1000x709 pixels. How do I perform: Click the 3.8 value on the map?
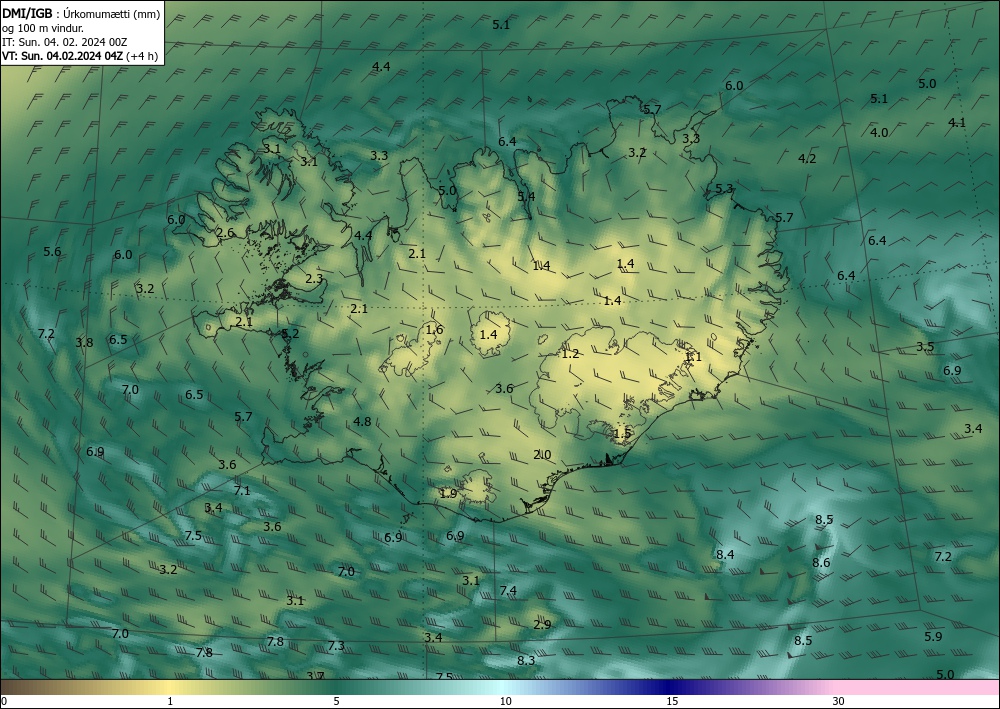coord(84,342)
